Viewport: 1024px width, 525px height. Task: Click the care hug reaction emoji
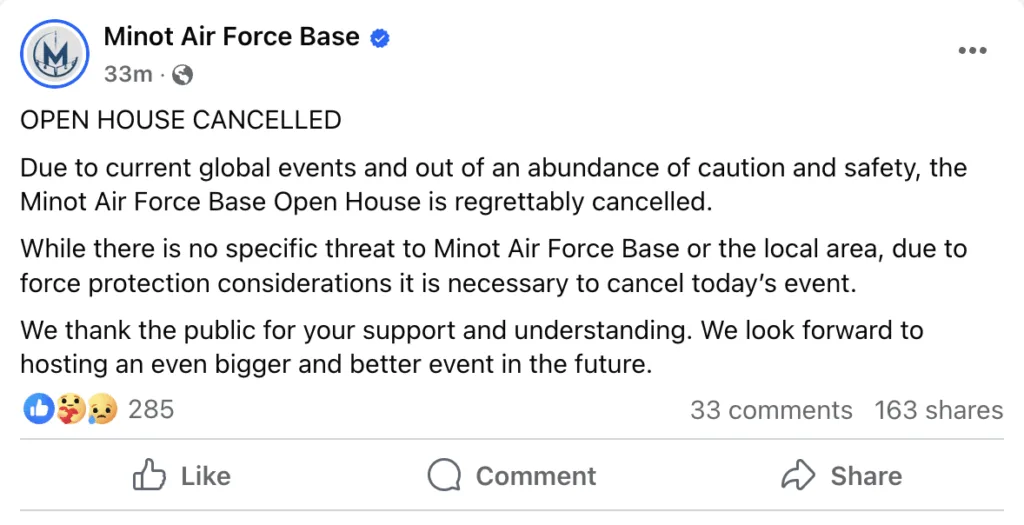click(x=71, y=409)
